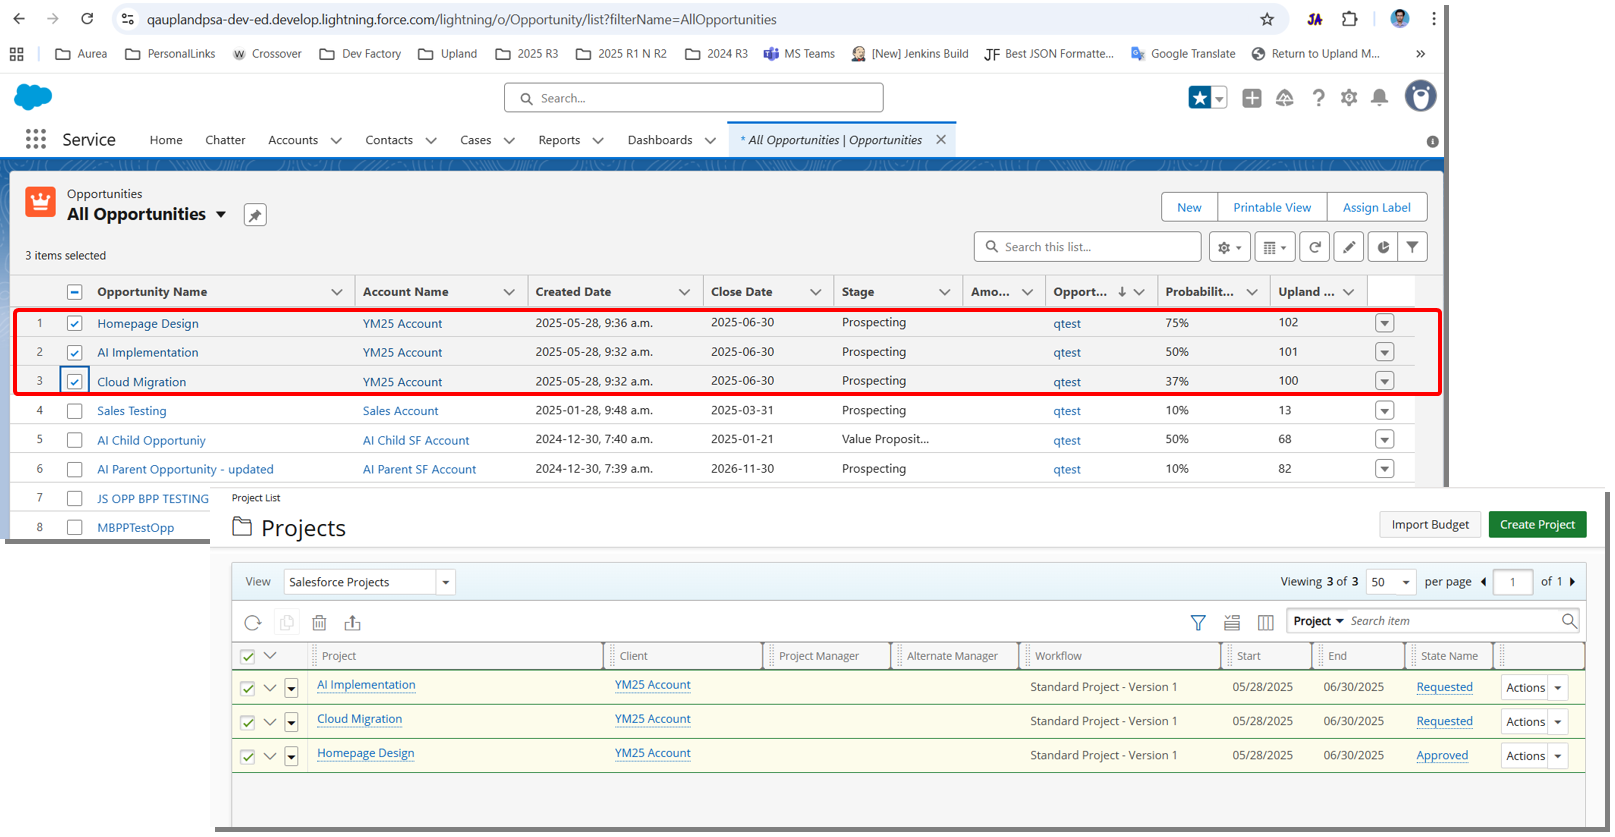Open Project search-type dropdown
Screen dimensions: 1615x837
point(1318,621)
